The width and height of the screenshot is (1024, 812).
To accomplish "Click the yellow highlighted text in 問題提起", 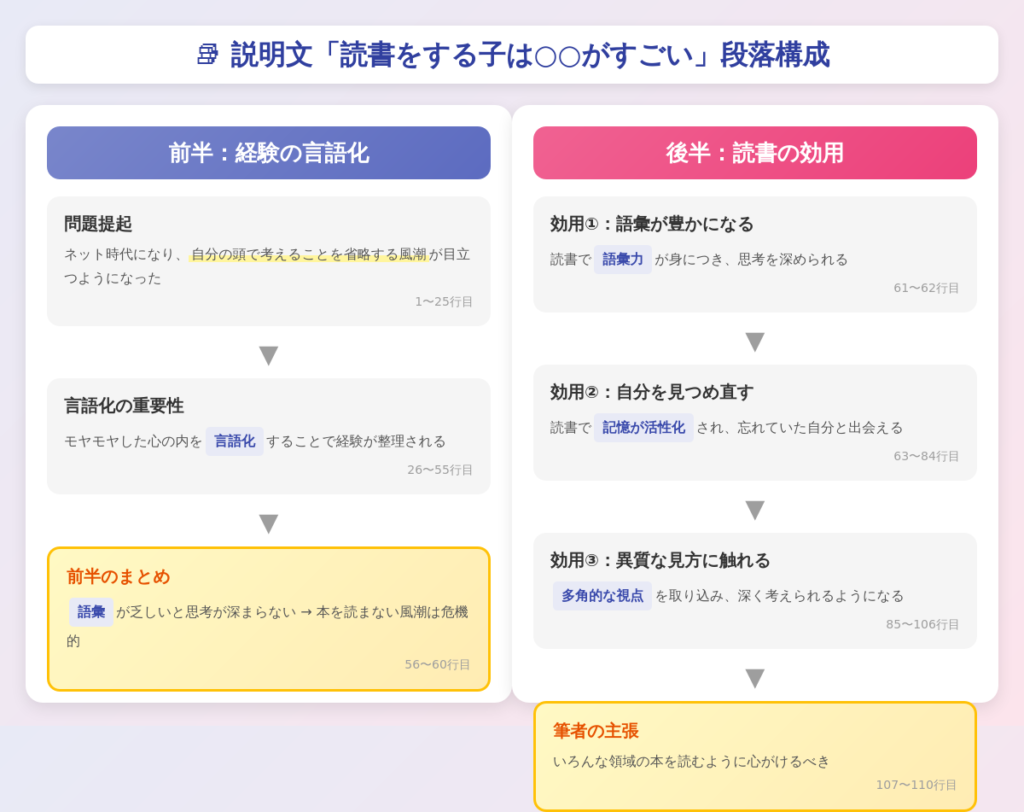I will point(309,254).
